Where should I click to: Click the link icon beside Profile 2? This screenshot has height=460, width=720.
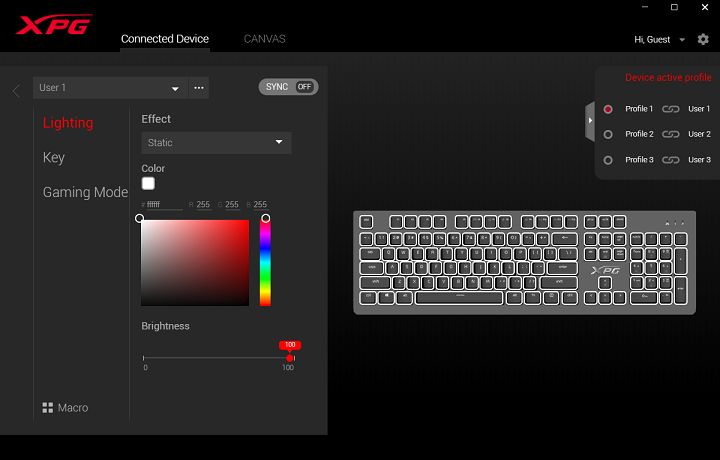tap(671, 134)
